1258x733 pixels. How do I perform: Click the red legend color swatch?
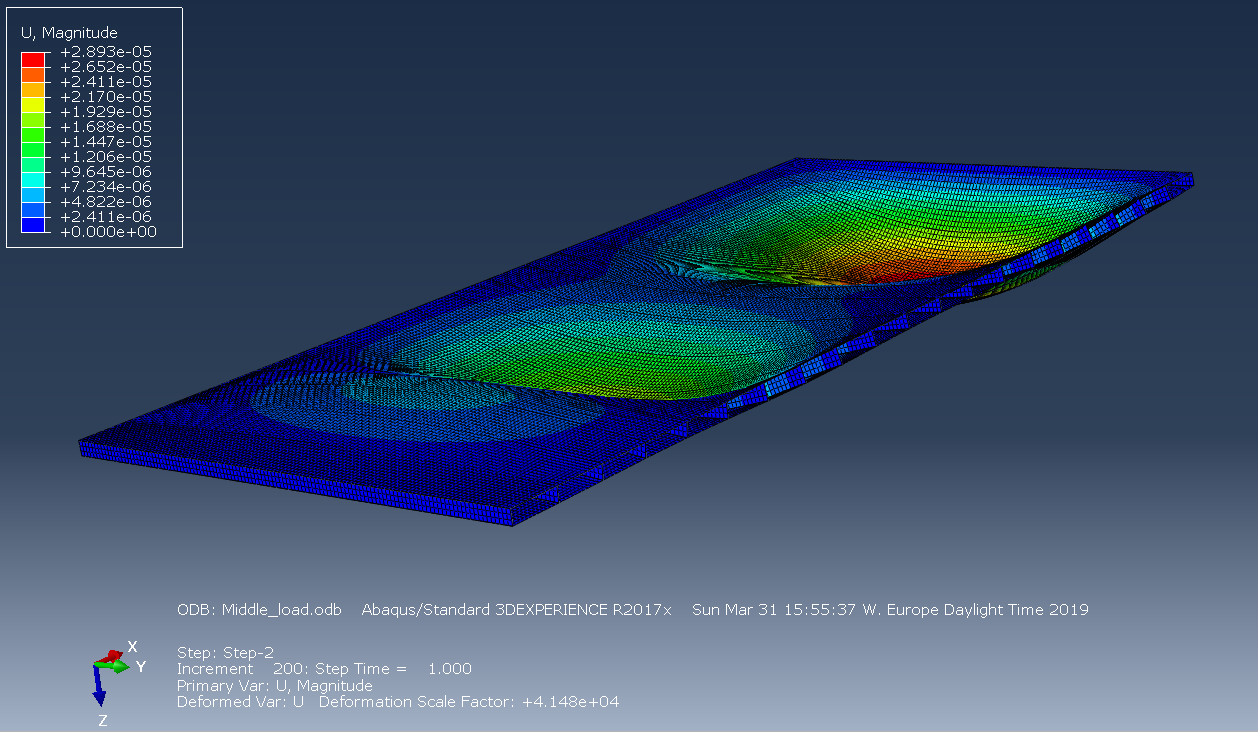33,59
